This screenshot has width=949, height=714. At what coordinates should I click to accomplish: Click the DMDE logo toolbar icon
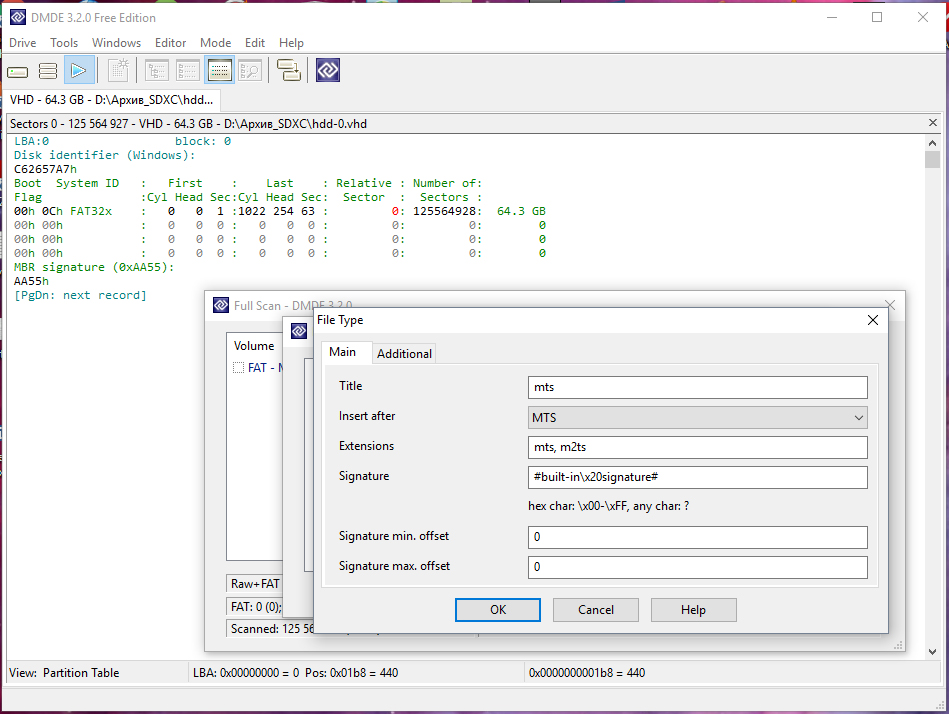[x=327, y=70]
